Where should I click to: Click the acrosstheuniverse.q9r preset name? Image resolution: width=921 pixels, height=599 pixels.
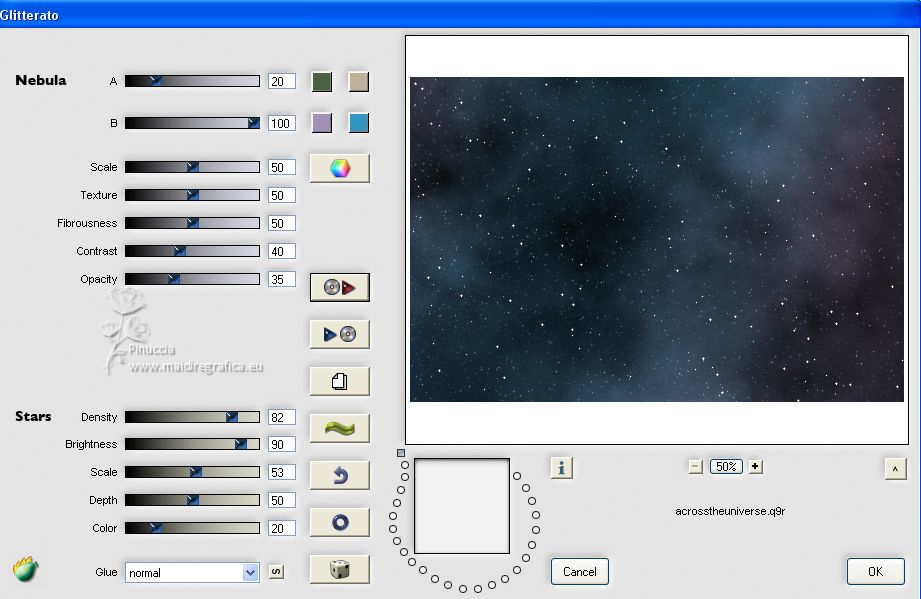pyautogui.click(x=730, y=511)
